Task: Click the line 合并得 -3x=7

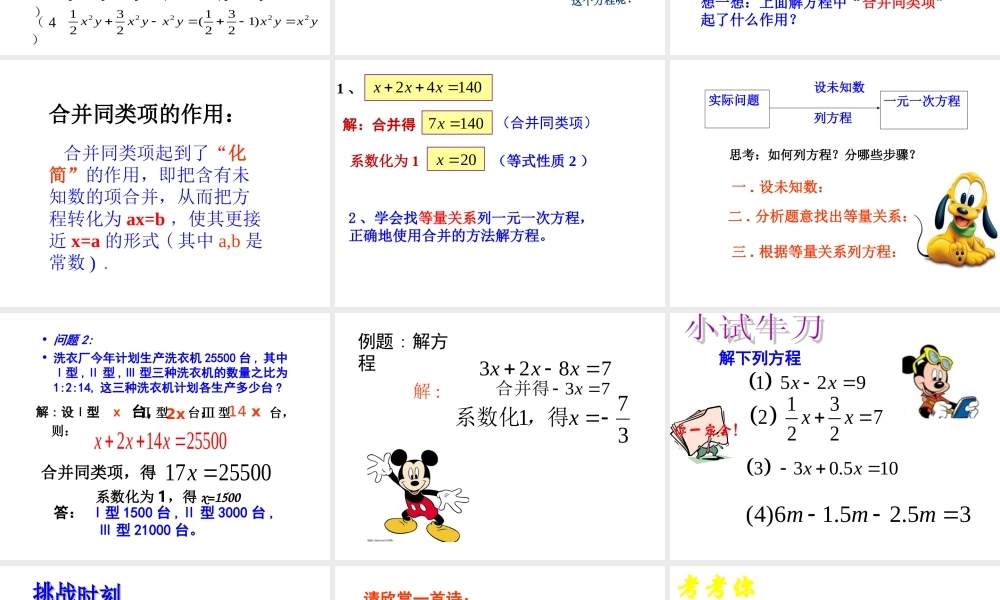Action: click(553, 388)
